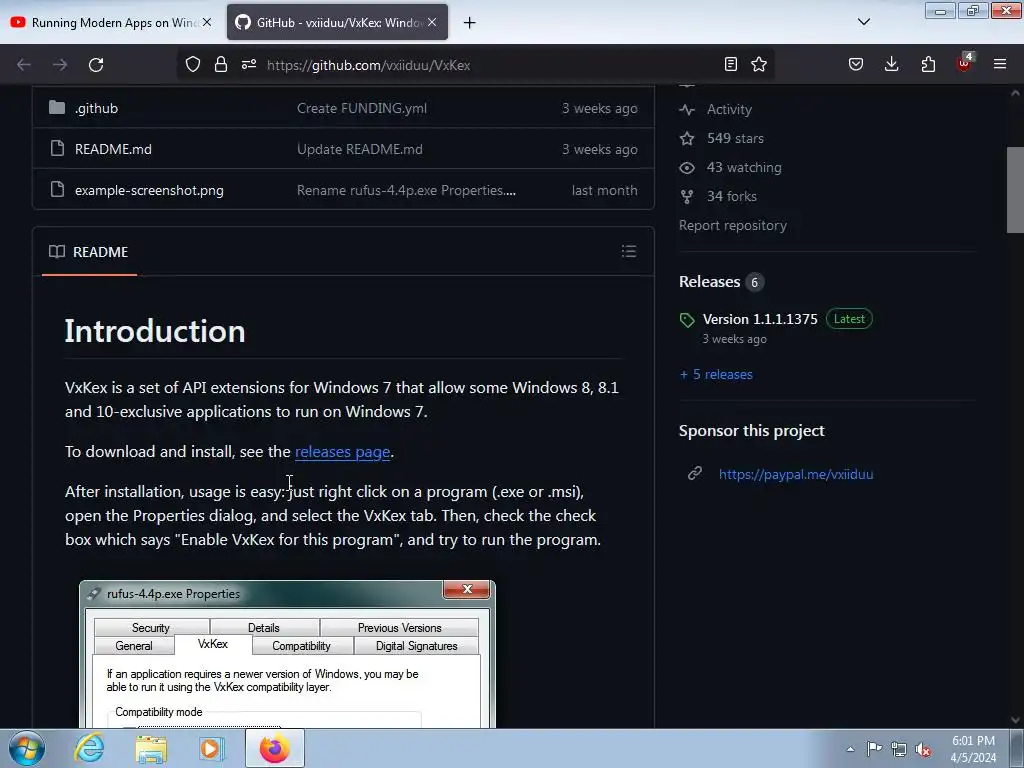Open example-screenshot.png file
Image resolution: width=1024 pixels, height=768 pixels.
click(149, 190)
